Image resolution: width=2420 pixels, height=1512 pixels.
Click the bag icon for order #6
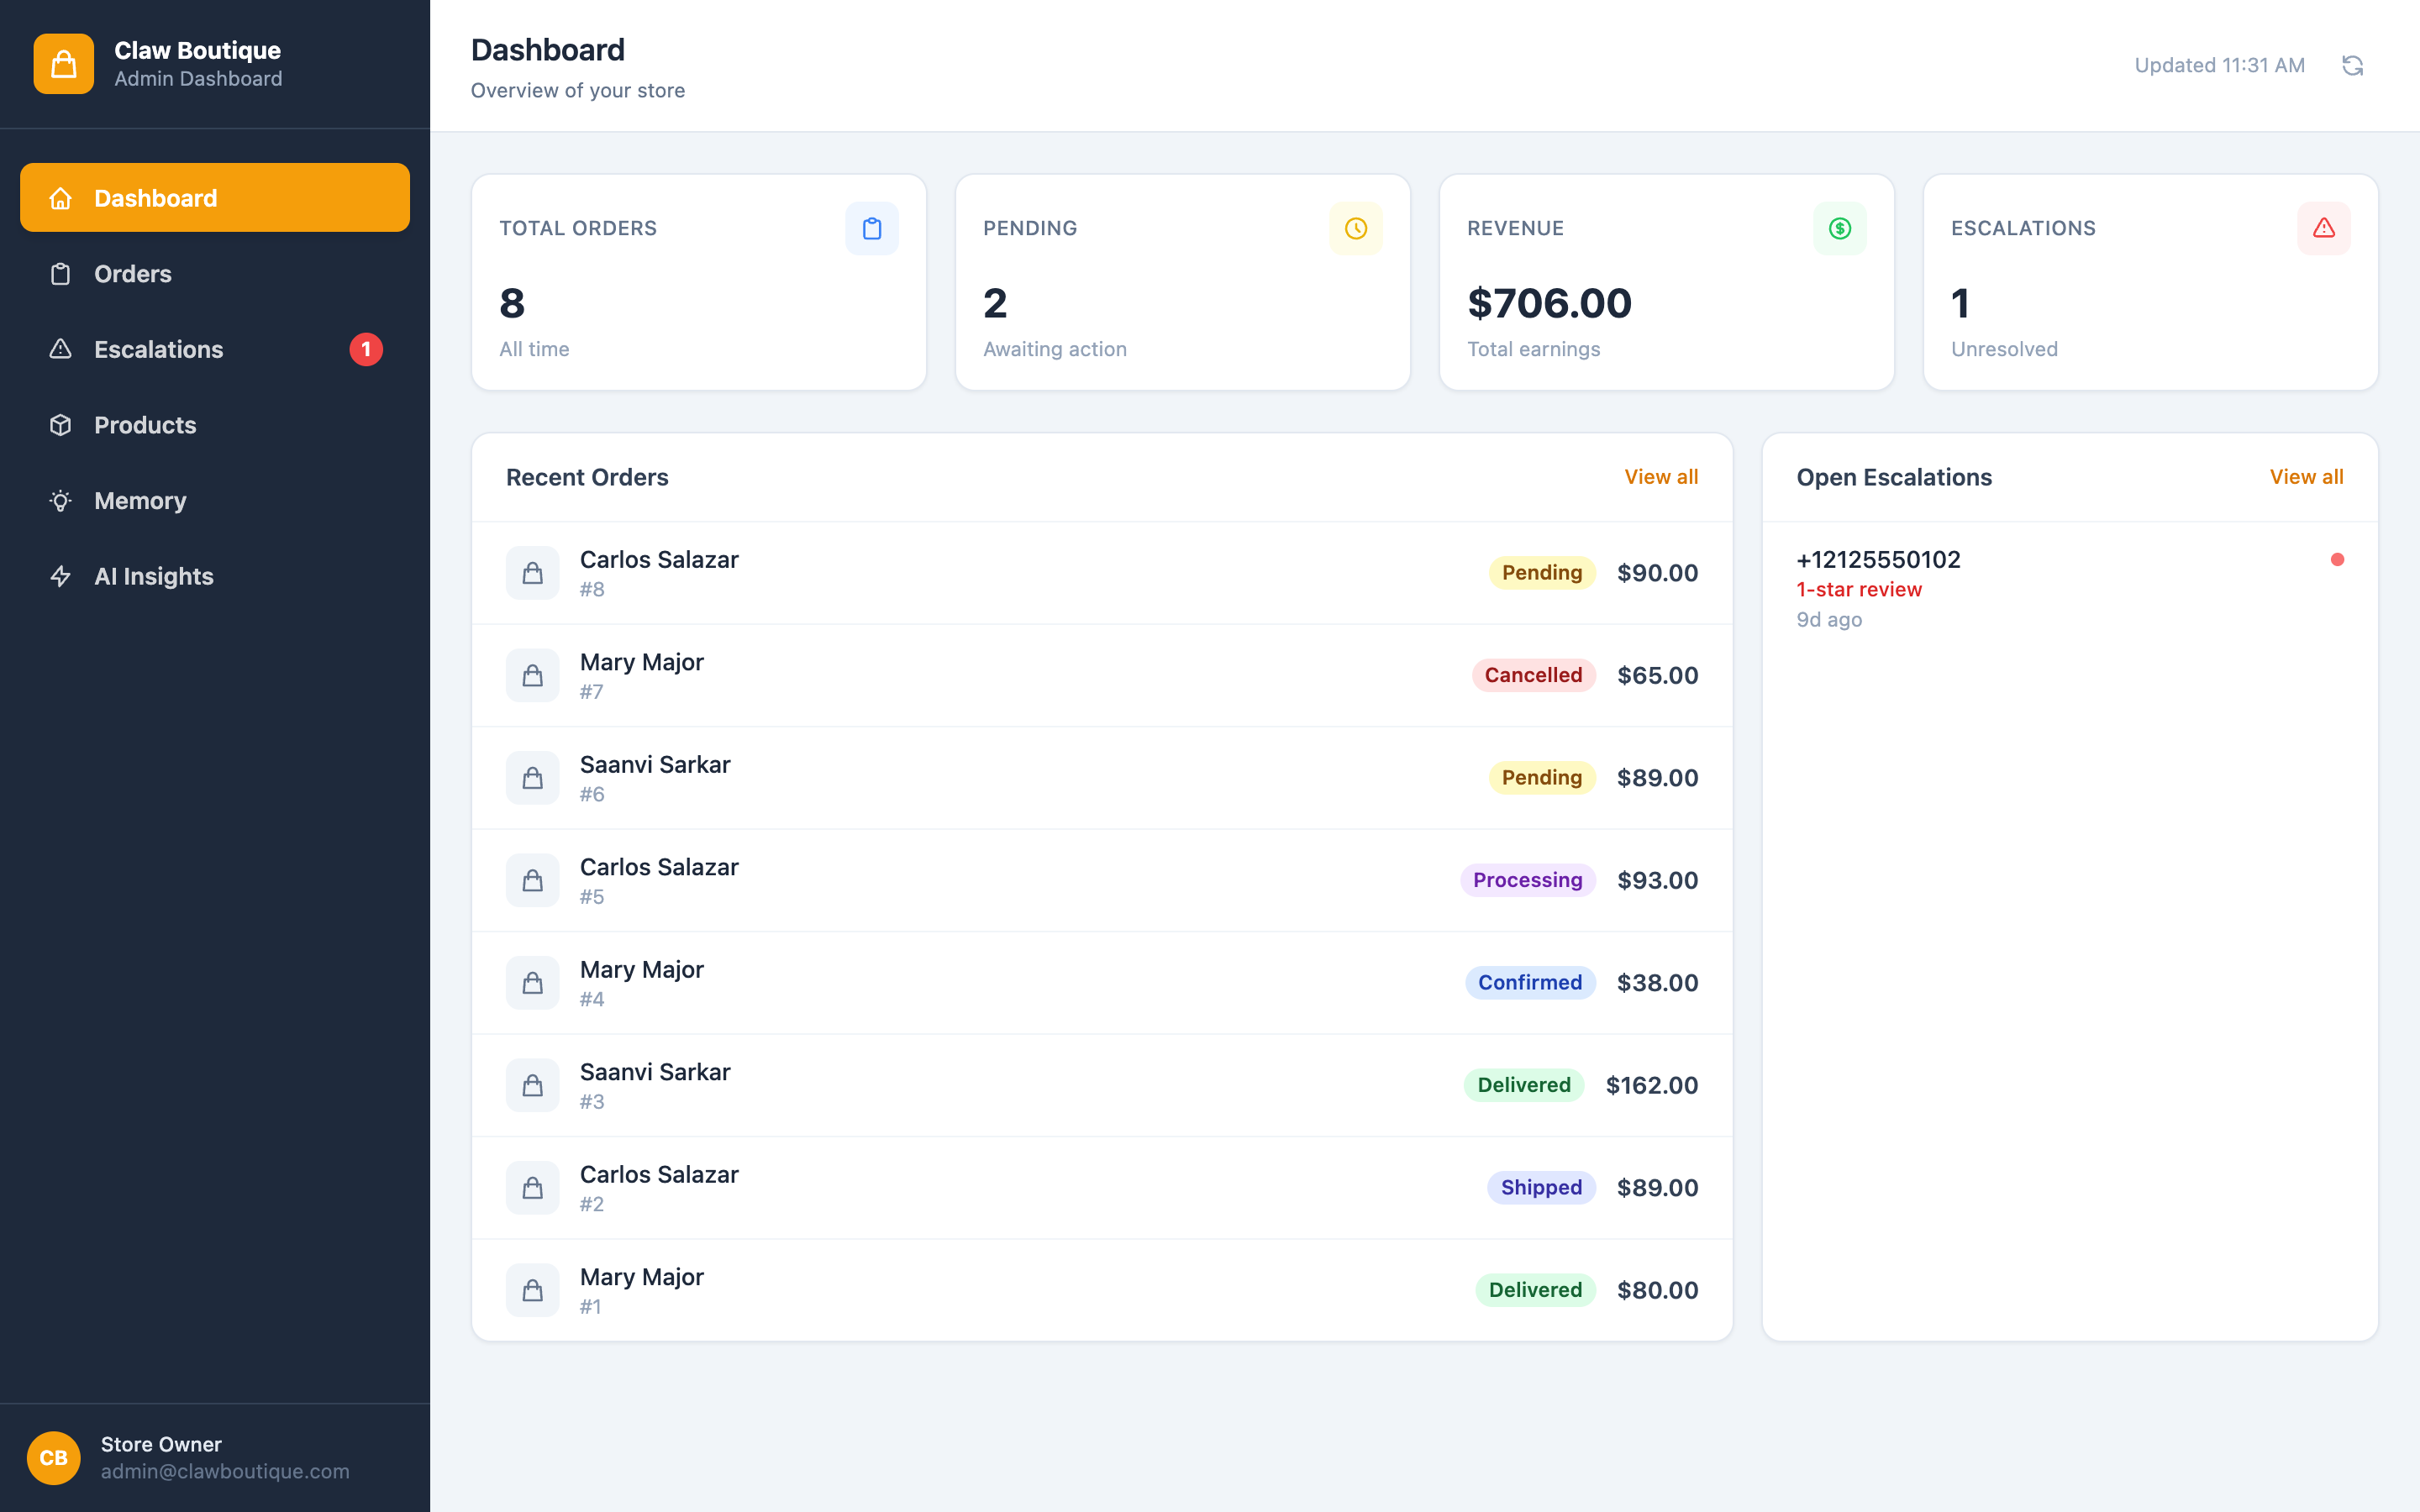(x=532, y=778)
